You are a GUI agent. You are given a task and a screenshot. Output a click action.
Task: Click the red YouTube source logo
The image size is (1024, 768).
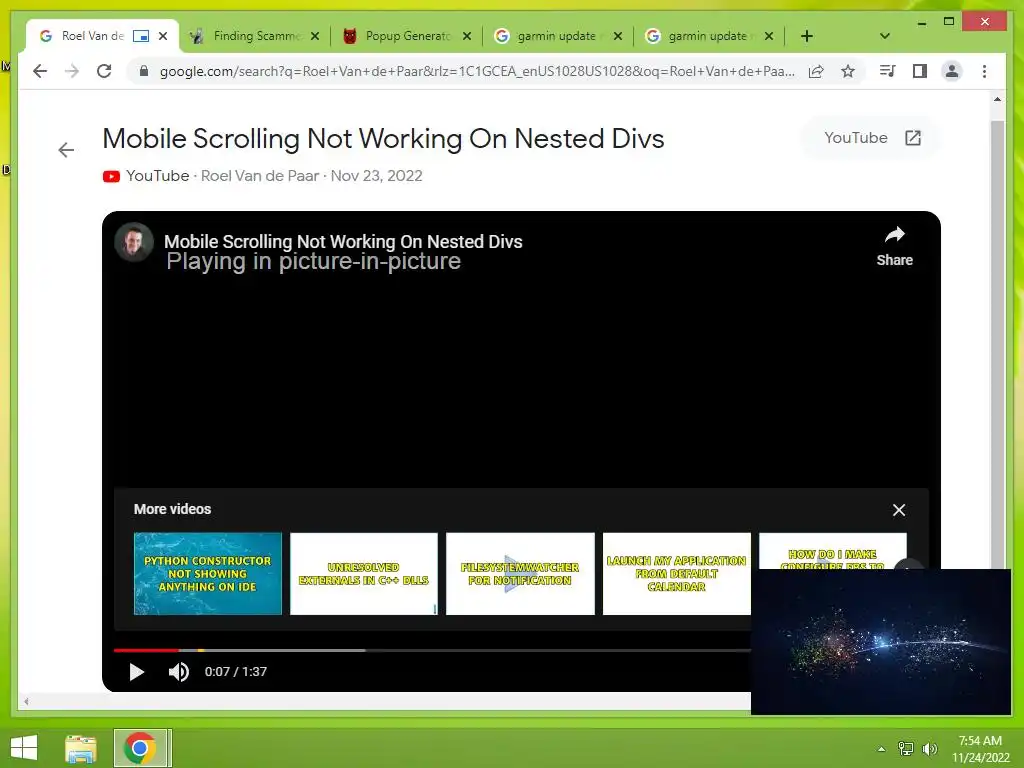(111, 176)
